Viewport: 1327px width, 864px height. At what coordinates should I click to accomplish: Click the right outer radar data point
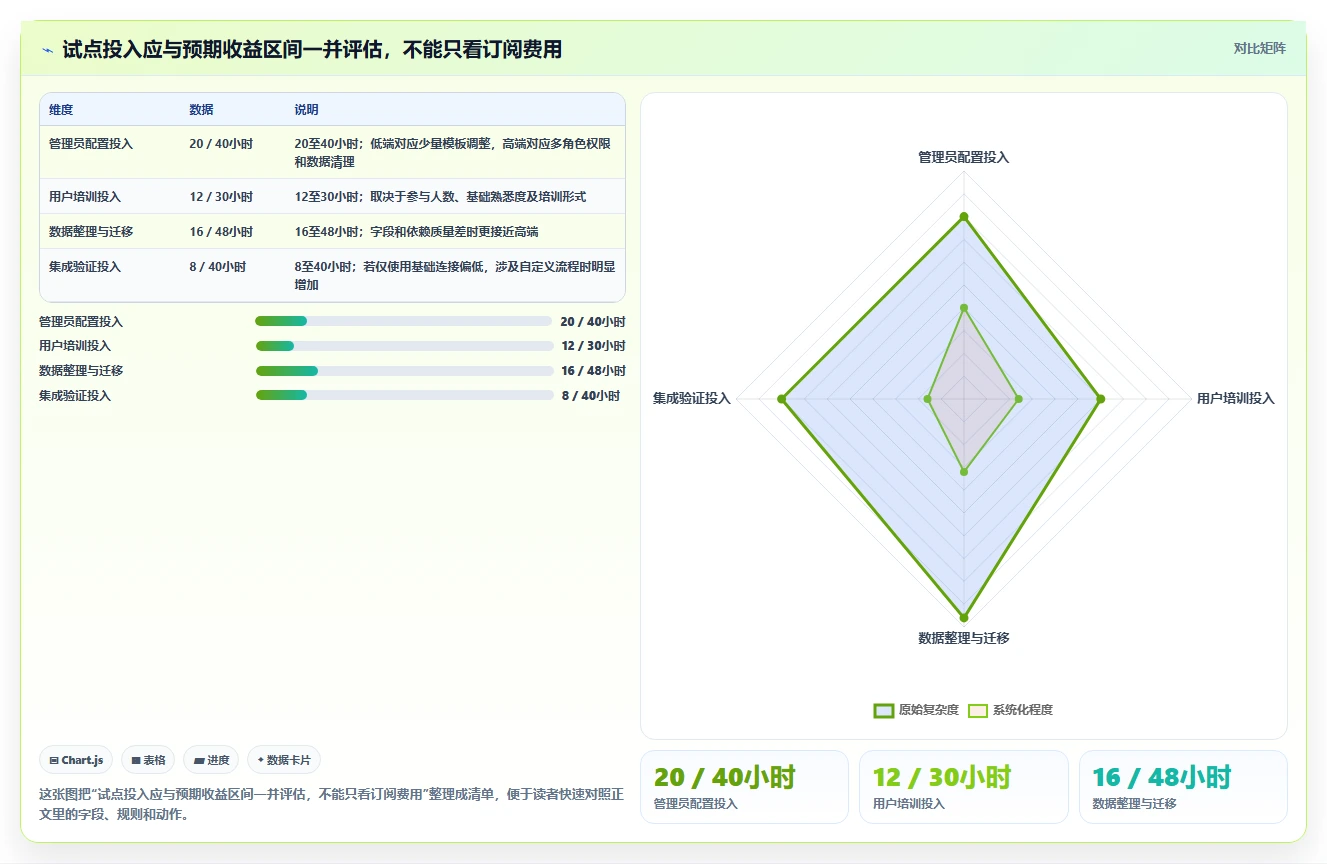[x=1101, y=399]
